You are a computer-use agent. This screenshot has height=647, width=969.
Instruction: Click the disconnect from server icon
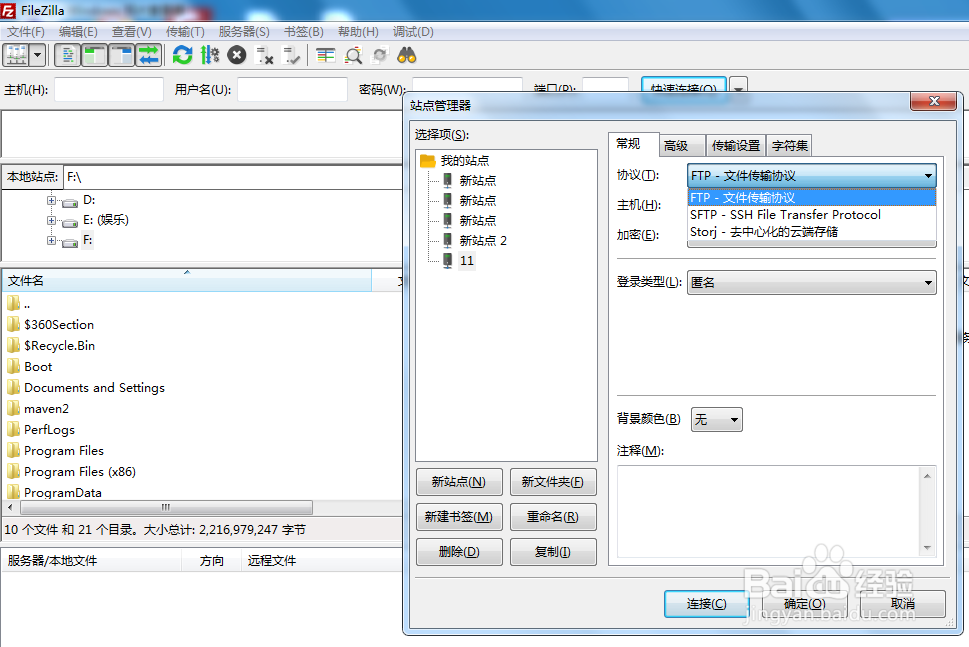point(264,56)
